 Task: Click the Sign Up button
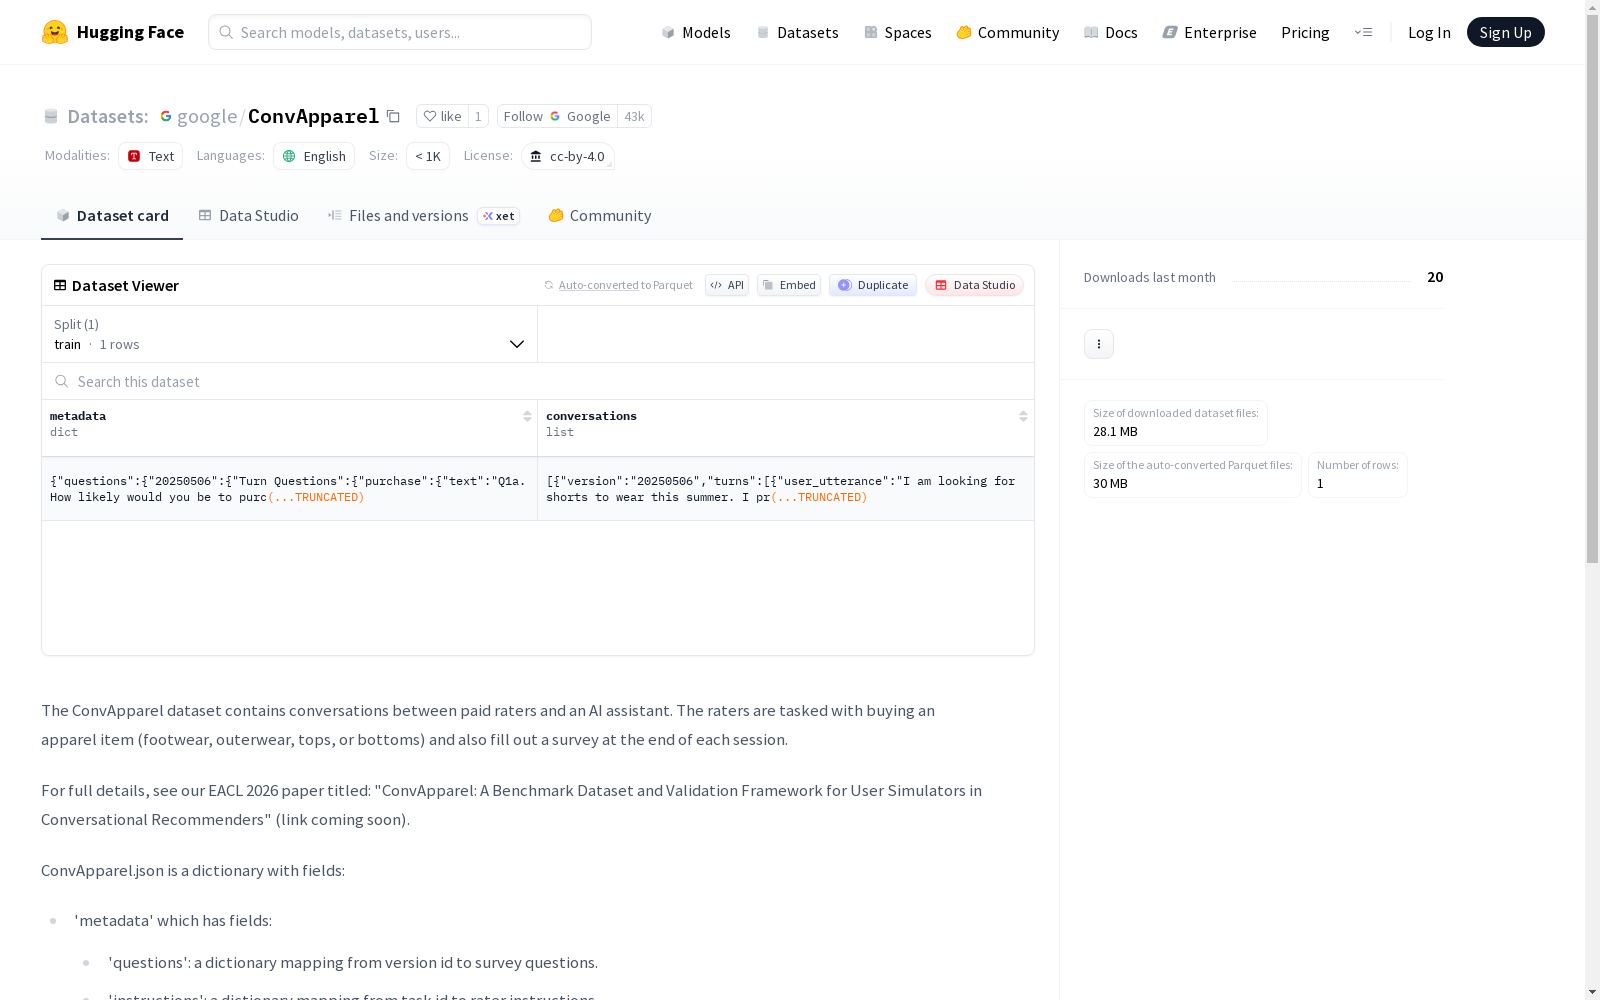pyautogui.click(x=1505, y=32)
